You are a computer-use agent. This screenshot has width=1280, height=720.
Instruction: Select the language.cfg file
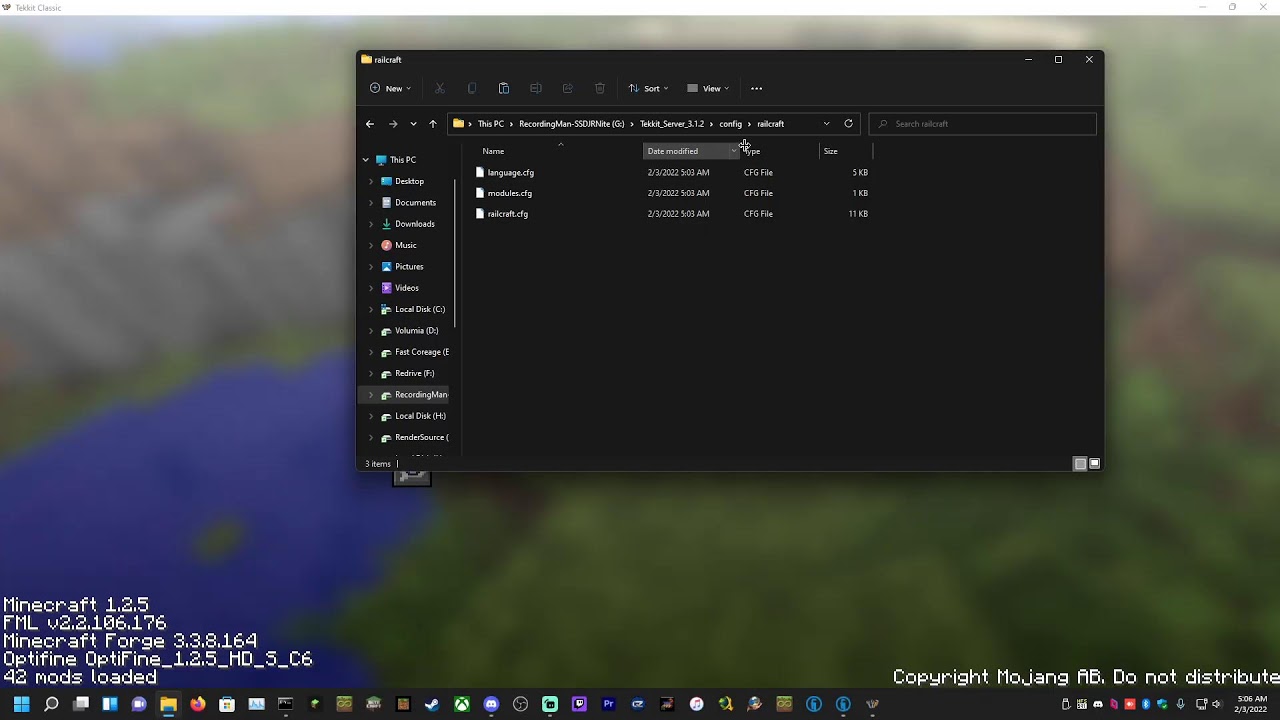511,173
